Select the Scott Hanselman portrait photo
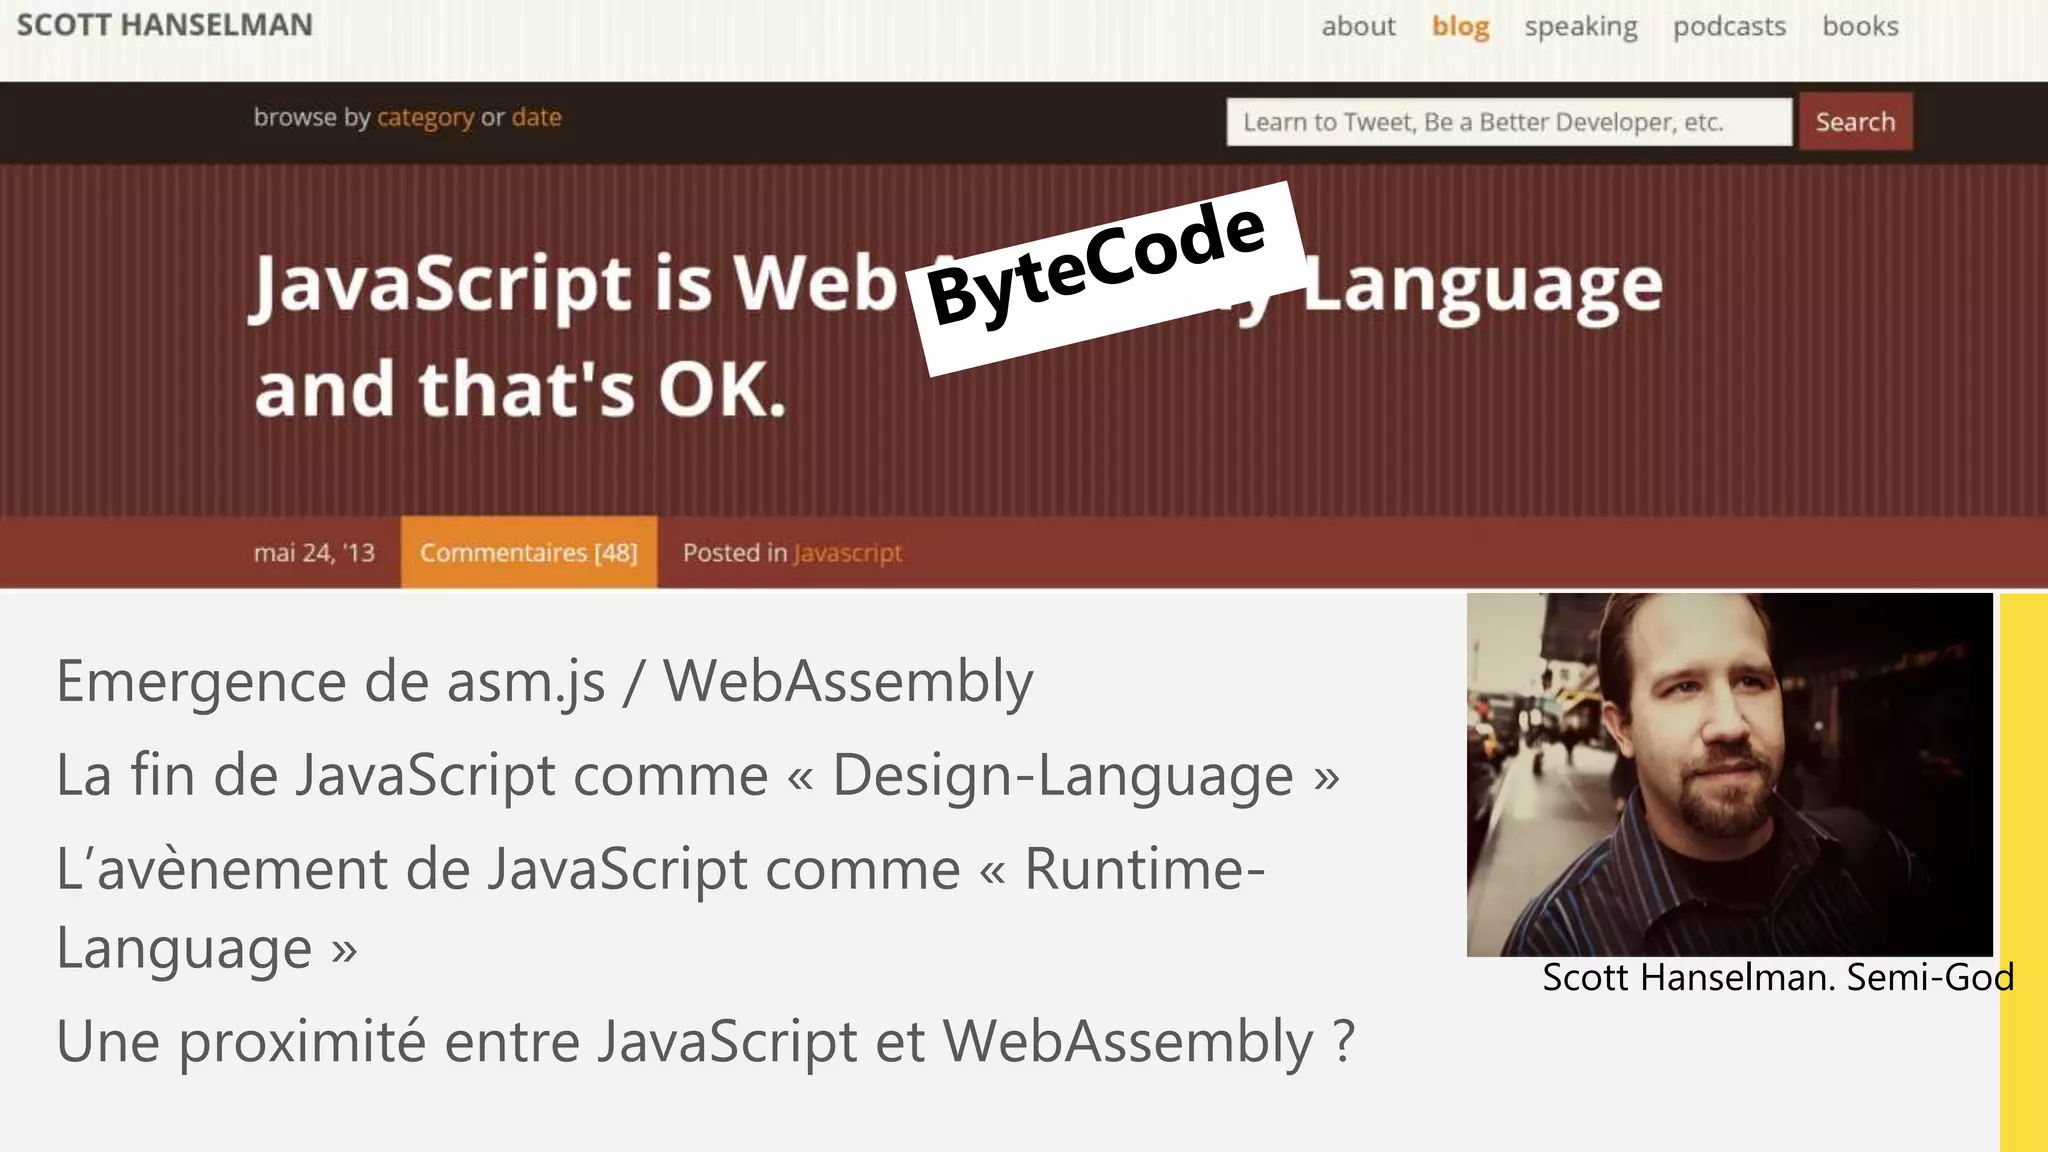The image size is (2048, 1152). click(x=1729, y=774)
